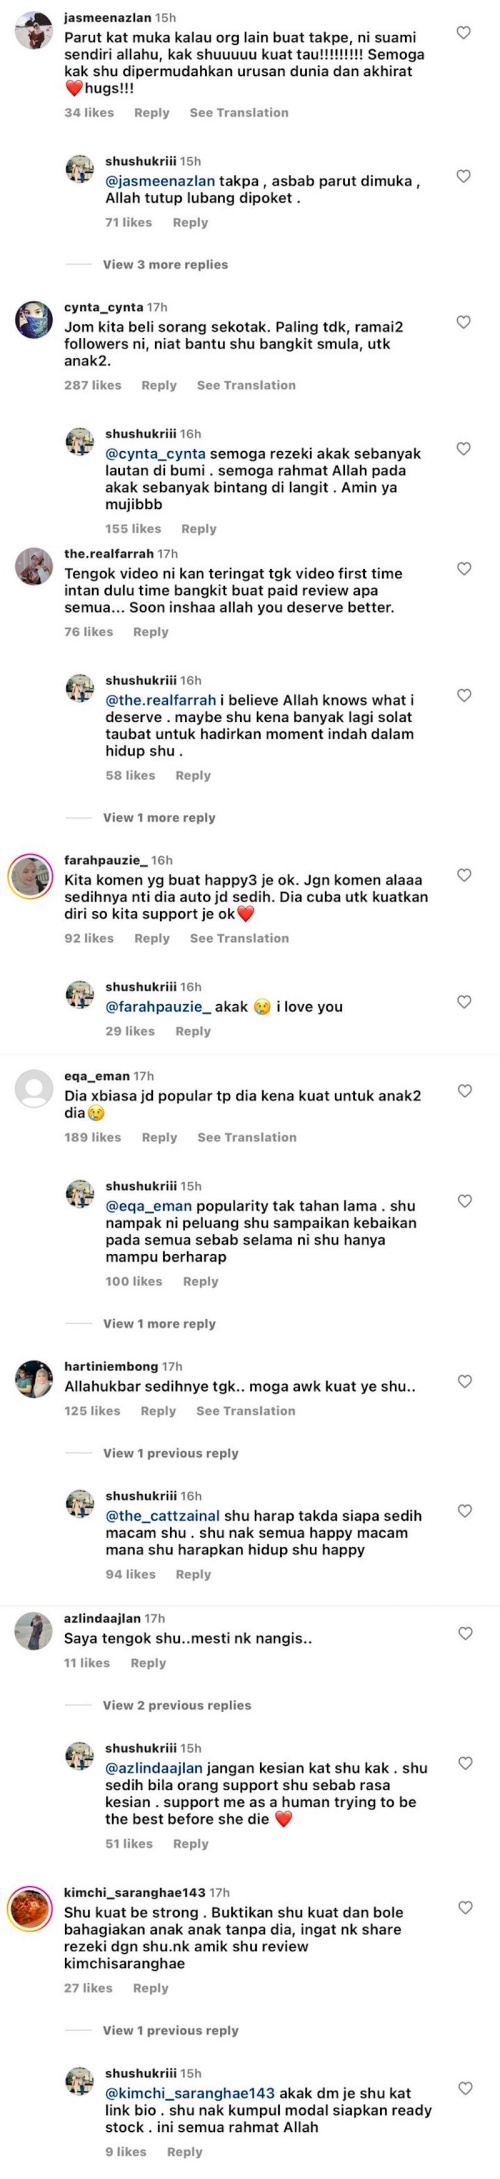500x2179 pixels.
Task: Toggle like on shushukriii's reply to @kimchi_saranghae143
Action: coord(464,2088)
